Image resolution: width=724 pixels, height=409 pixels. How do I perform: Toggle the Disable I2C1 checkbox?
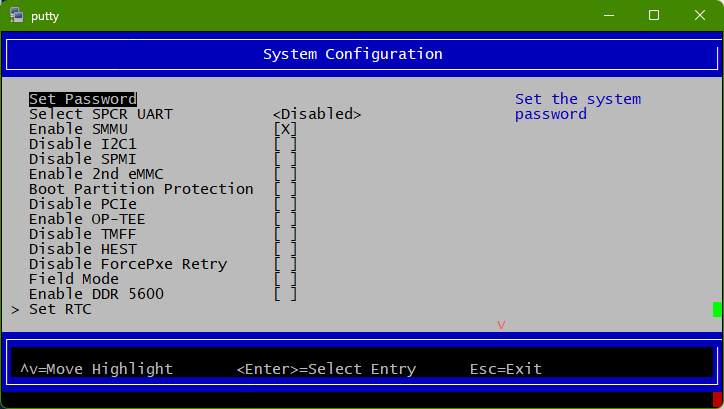tap(285, 144)
